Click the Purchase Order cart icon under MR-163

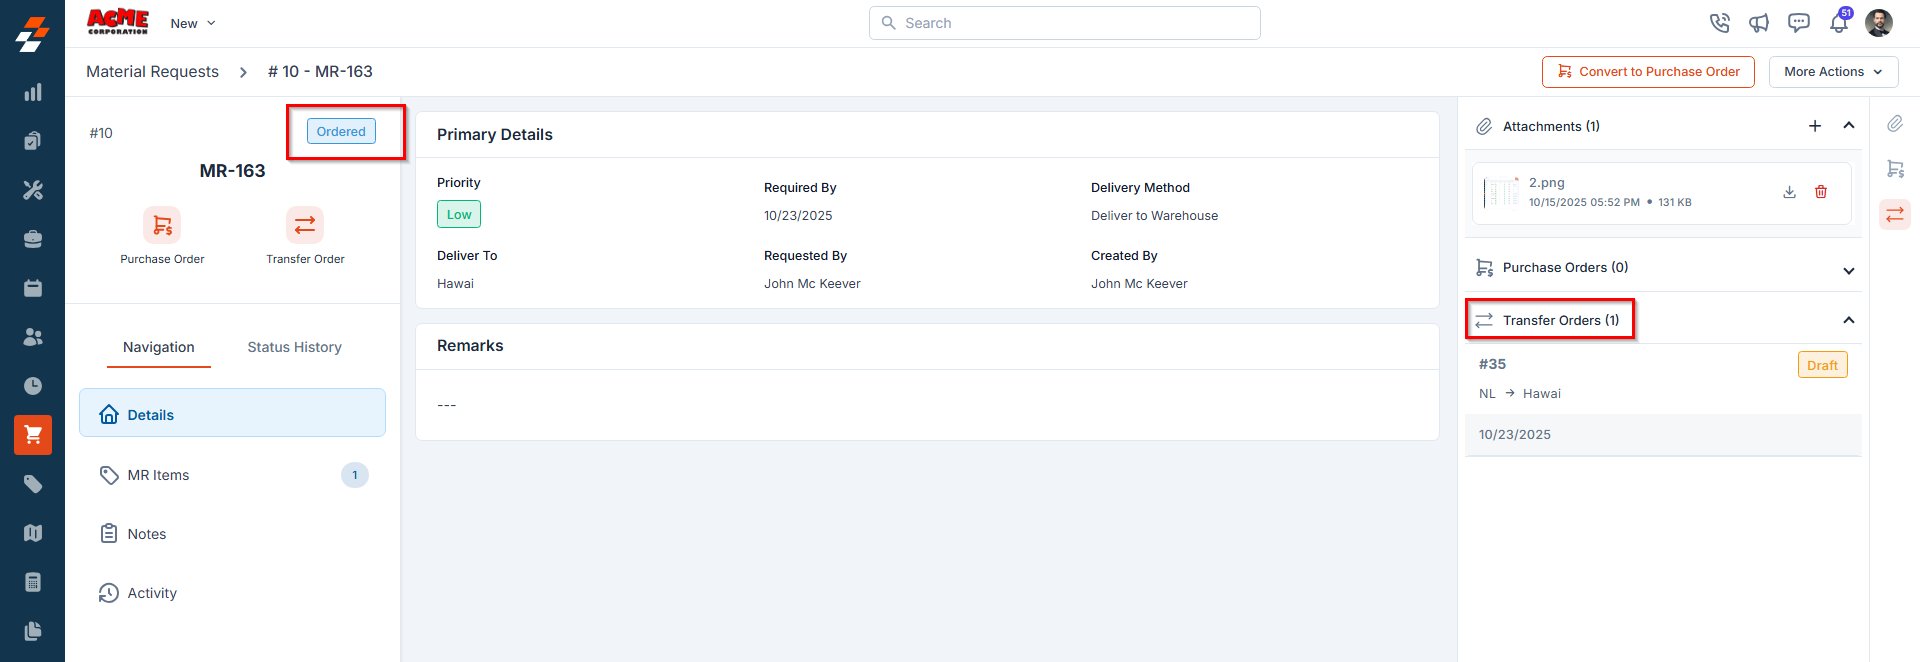pyautogui.click(x=162, y=225)
